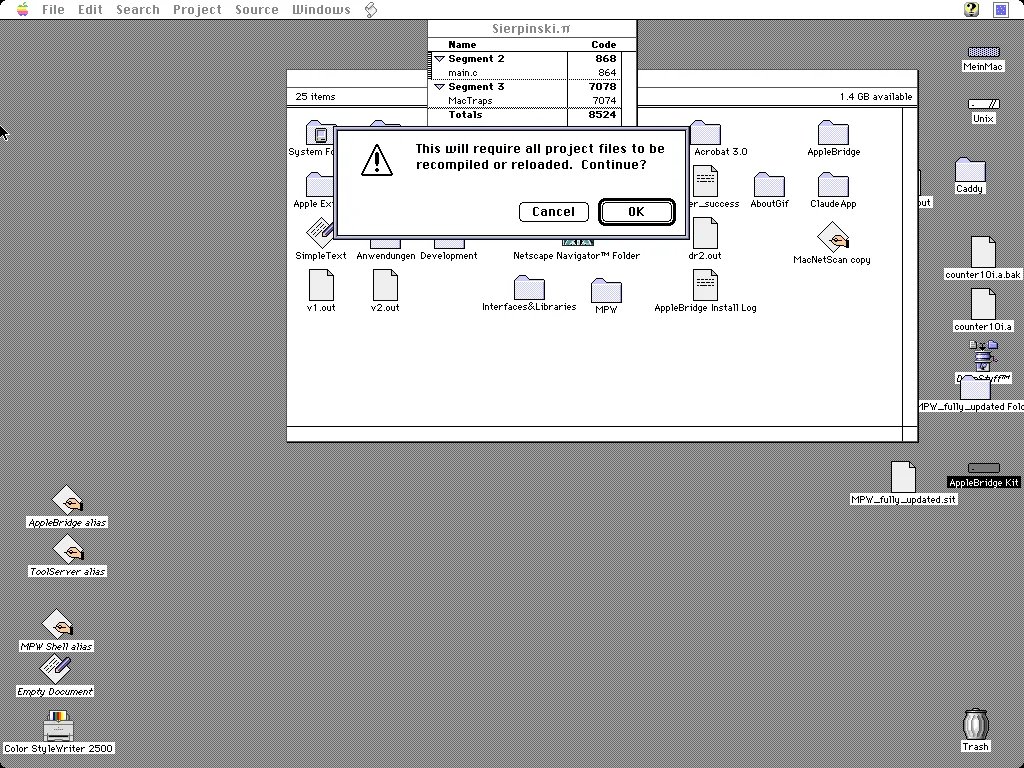
Task: Click the Development folder label
Action: point(449,256)
